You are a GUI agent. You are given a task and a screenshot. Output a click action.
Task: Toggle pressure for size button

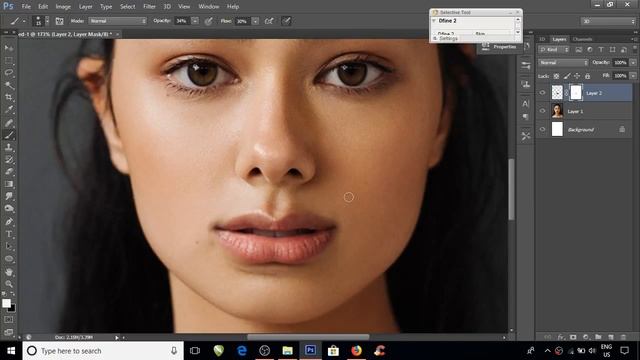click(286, 21)
